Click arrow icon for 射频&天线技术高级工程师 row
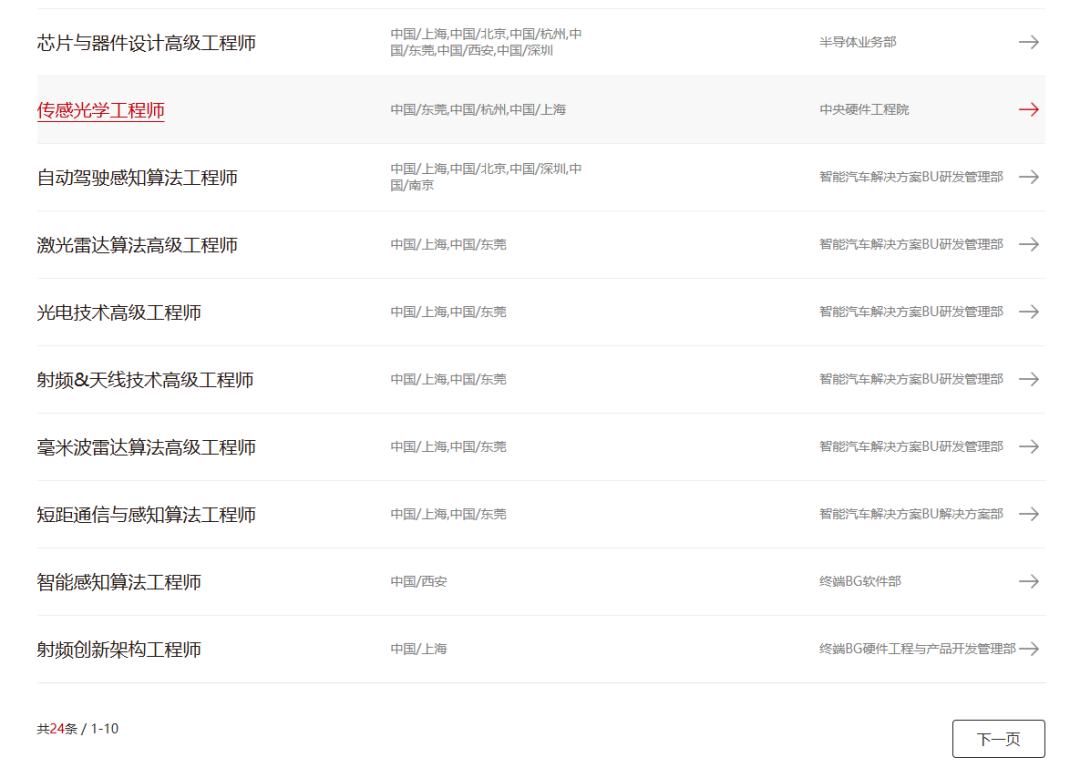 point(1029,380)
